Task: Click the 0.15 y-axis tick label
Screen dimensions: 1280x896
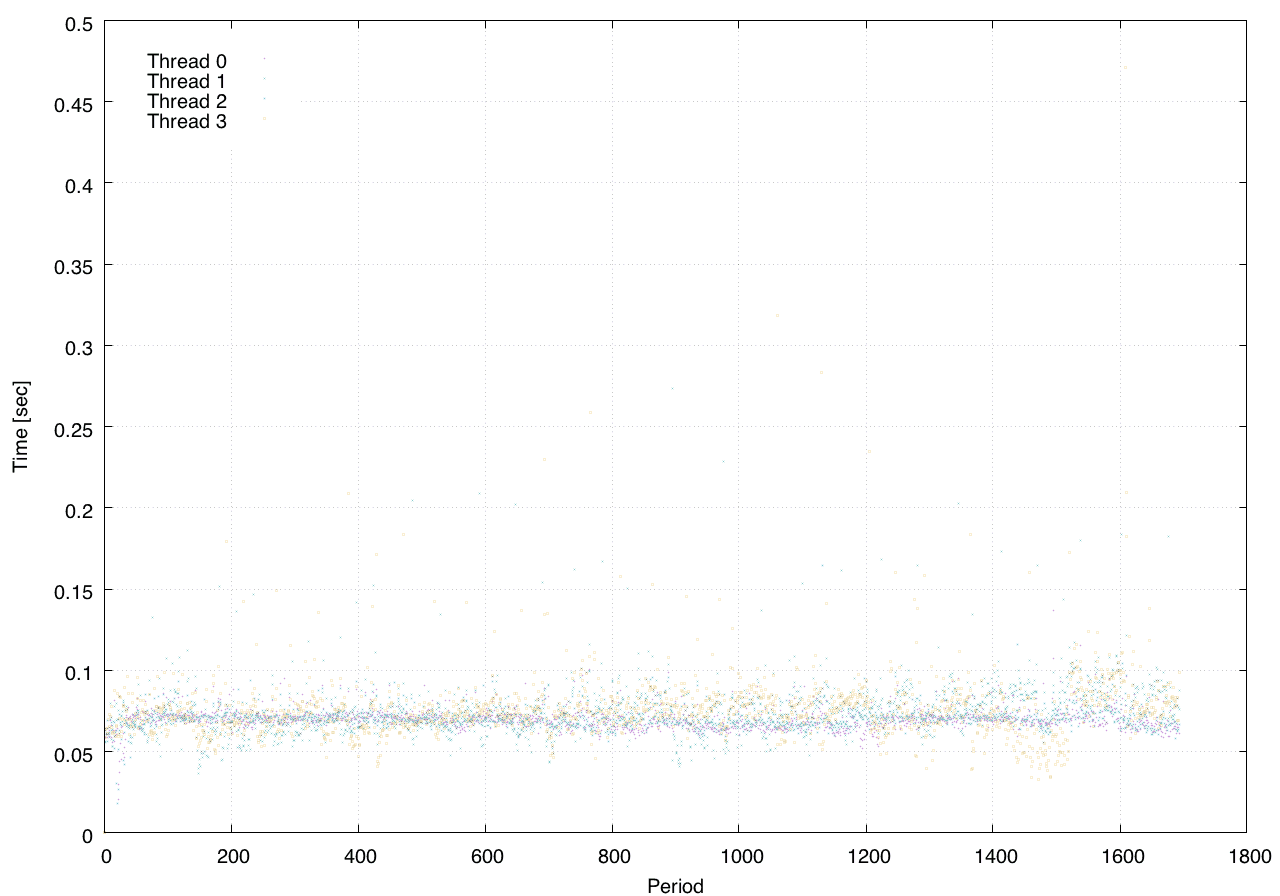Action: pyautogui.click(x=70, y=590)
